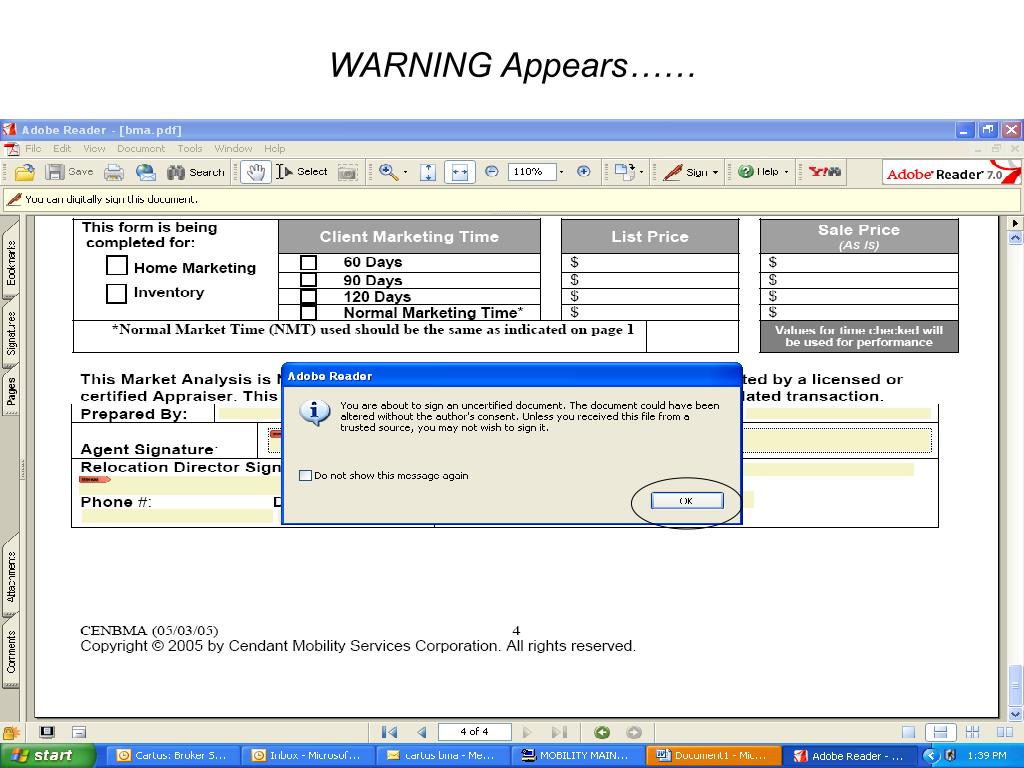
Task: Select Single Page layout icon
Action: 908,732
